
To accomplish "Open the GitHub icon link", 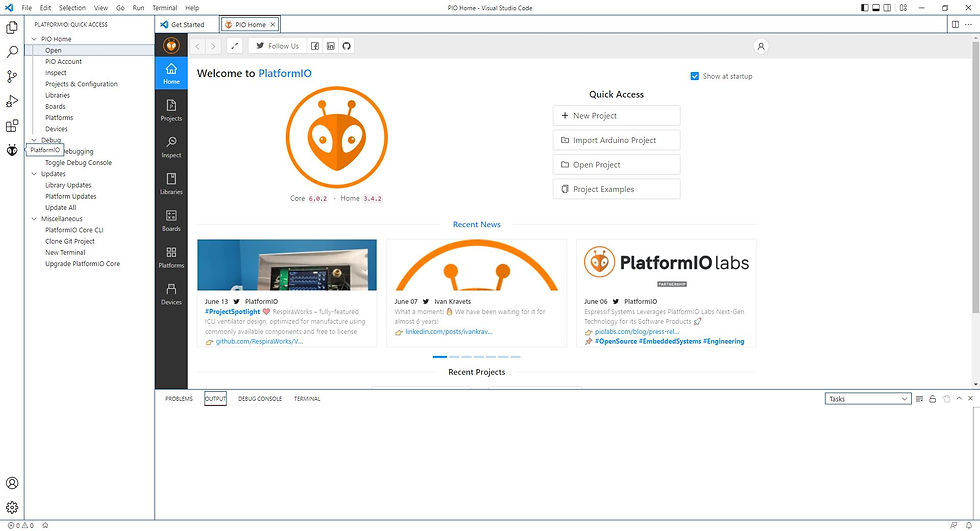I will click(346, 46).
